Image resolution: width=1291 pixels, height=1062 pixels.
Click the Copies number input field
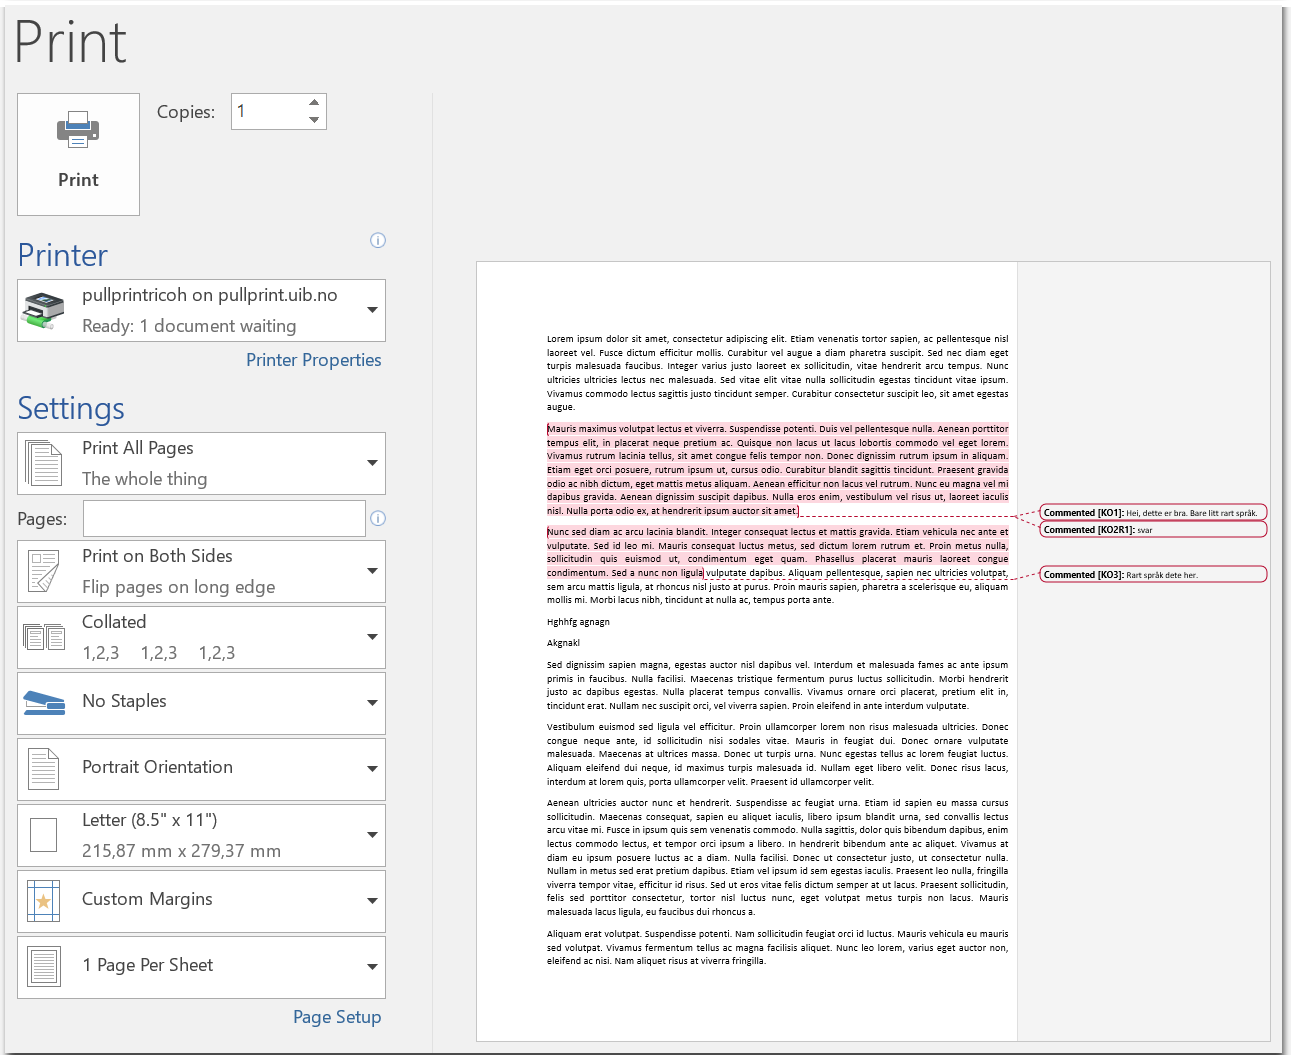266,111
